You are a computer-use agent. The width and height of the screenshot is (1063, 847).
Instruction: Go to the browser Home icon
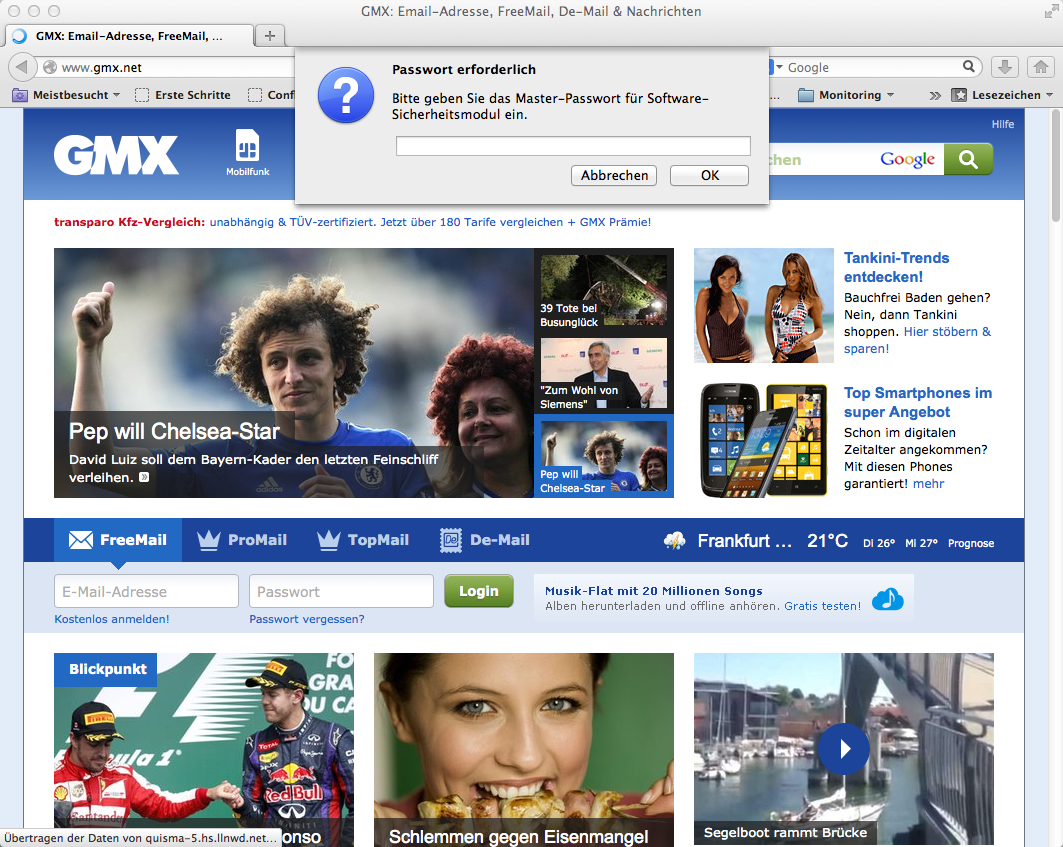pos(1041,67)
